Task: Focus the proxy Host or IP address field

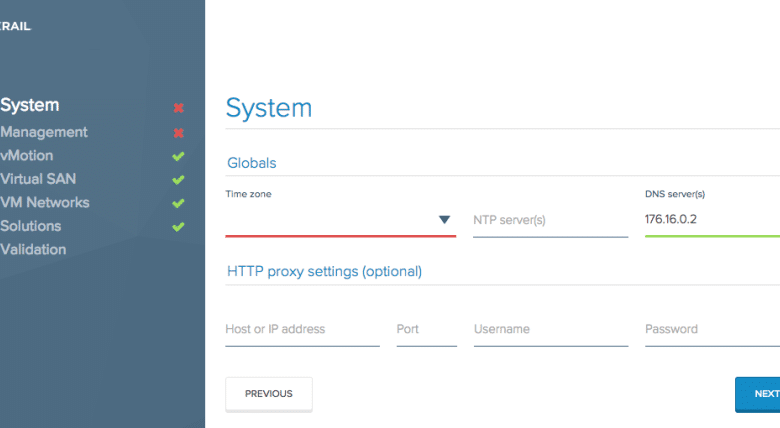Action: point(302,329)
